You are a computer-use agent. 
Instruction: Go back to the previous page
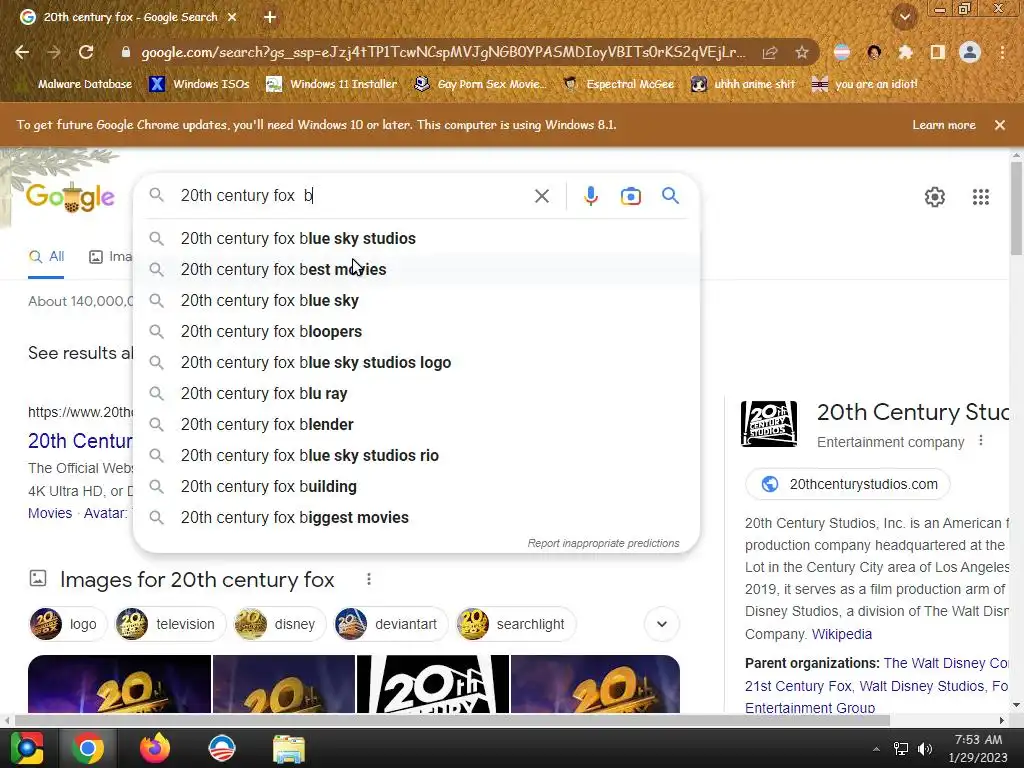[x=22, y=52]
